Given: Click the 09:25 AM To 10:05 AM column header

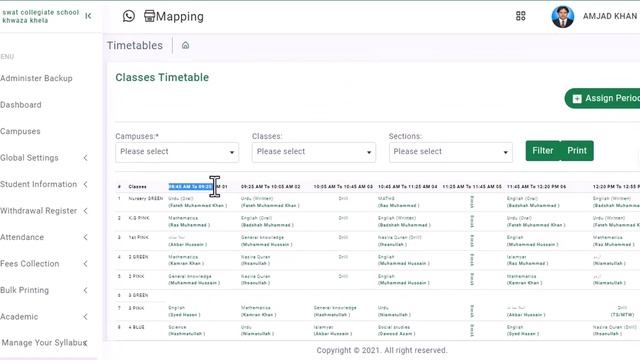Looking at the screenshot, I should click(271, 187).
